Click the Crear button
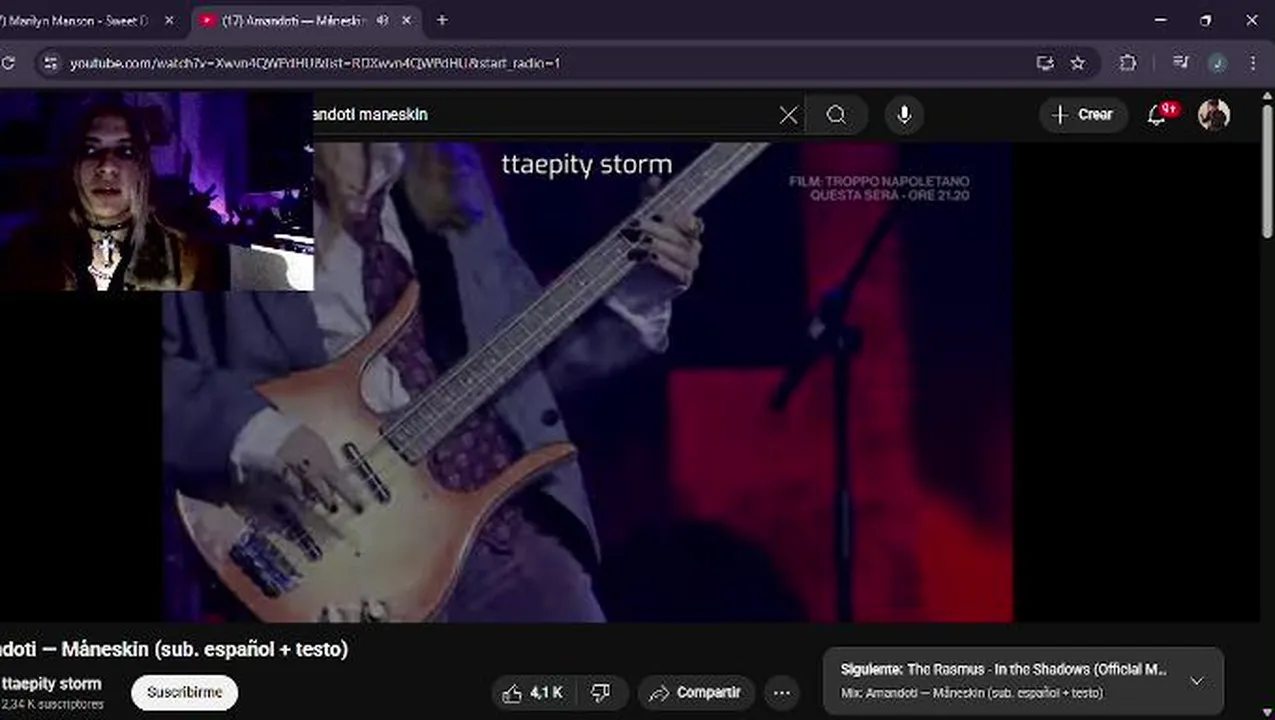The image size is (1275, 720). pos(1083,115)
